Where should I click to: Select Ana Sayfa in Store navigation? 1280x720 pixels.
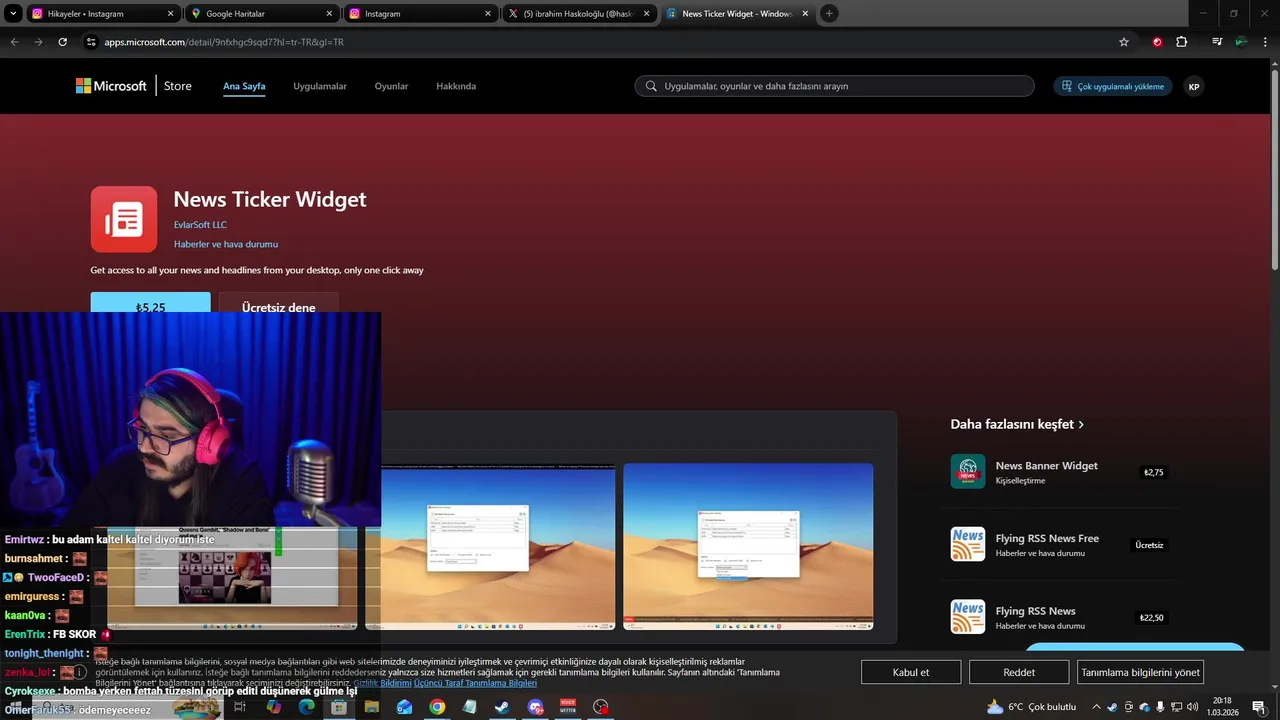tap(244, 86)
